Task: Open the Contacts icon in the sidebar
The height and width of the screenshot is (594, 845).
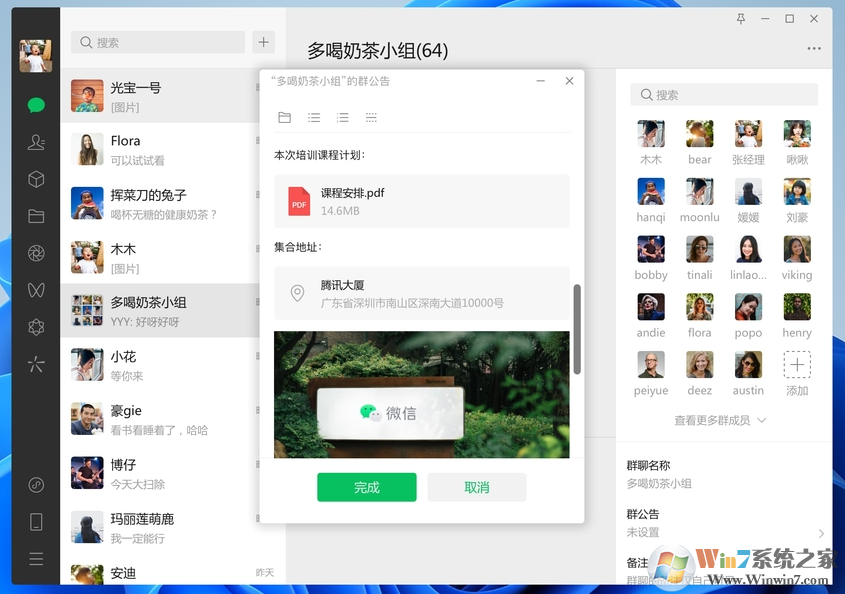Action: pos(36,142)
